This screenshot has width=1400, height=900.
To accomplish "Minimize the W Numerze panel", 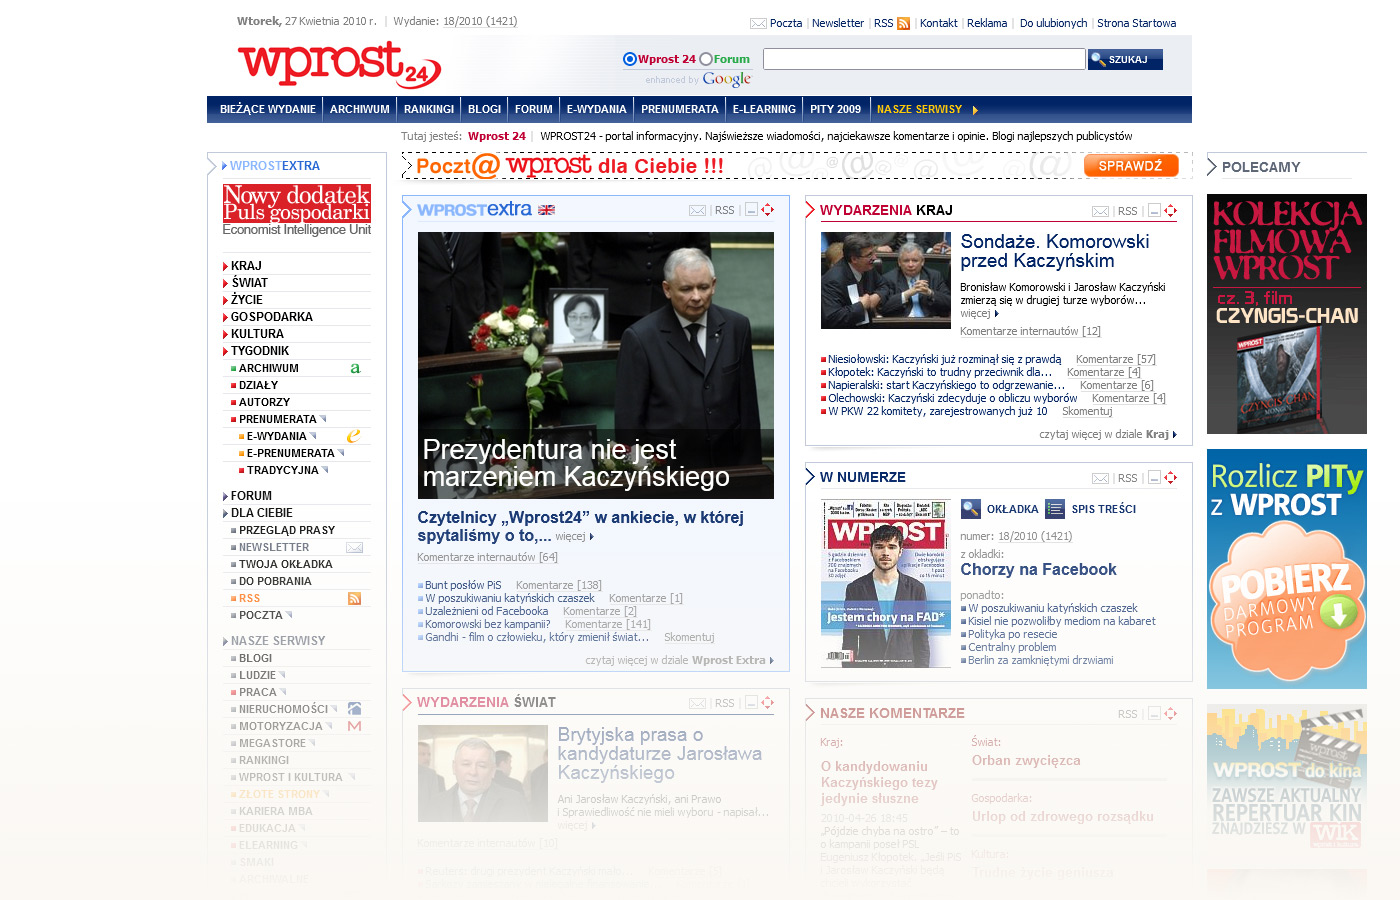I will click(x=1154, y=478).
